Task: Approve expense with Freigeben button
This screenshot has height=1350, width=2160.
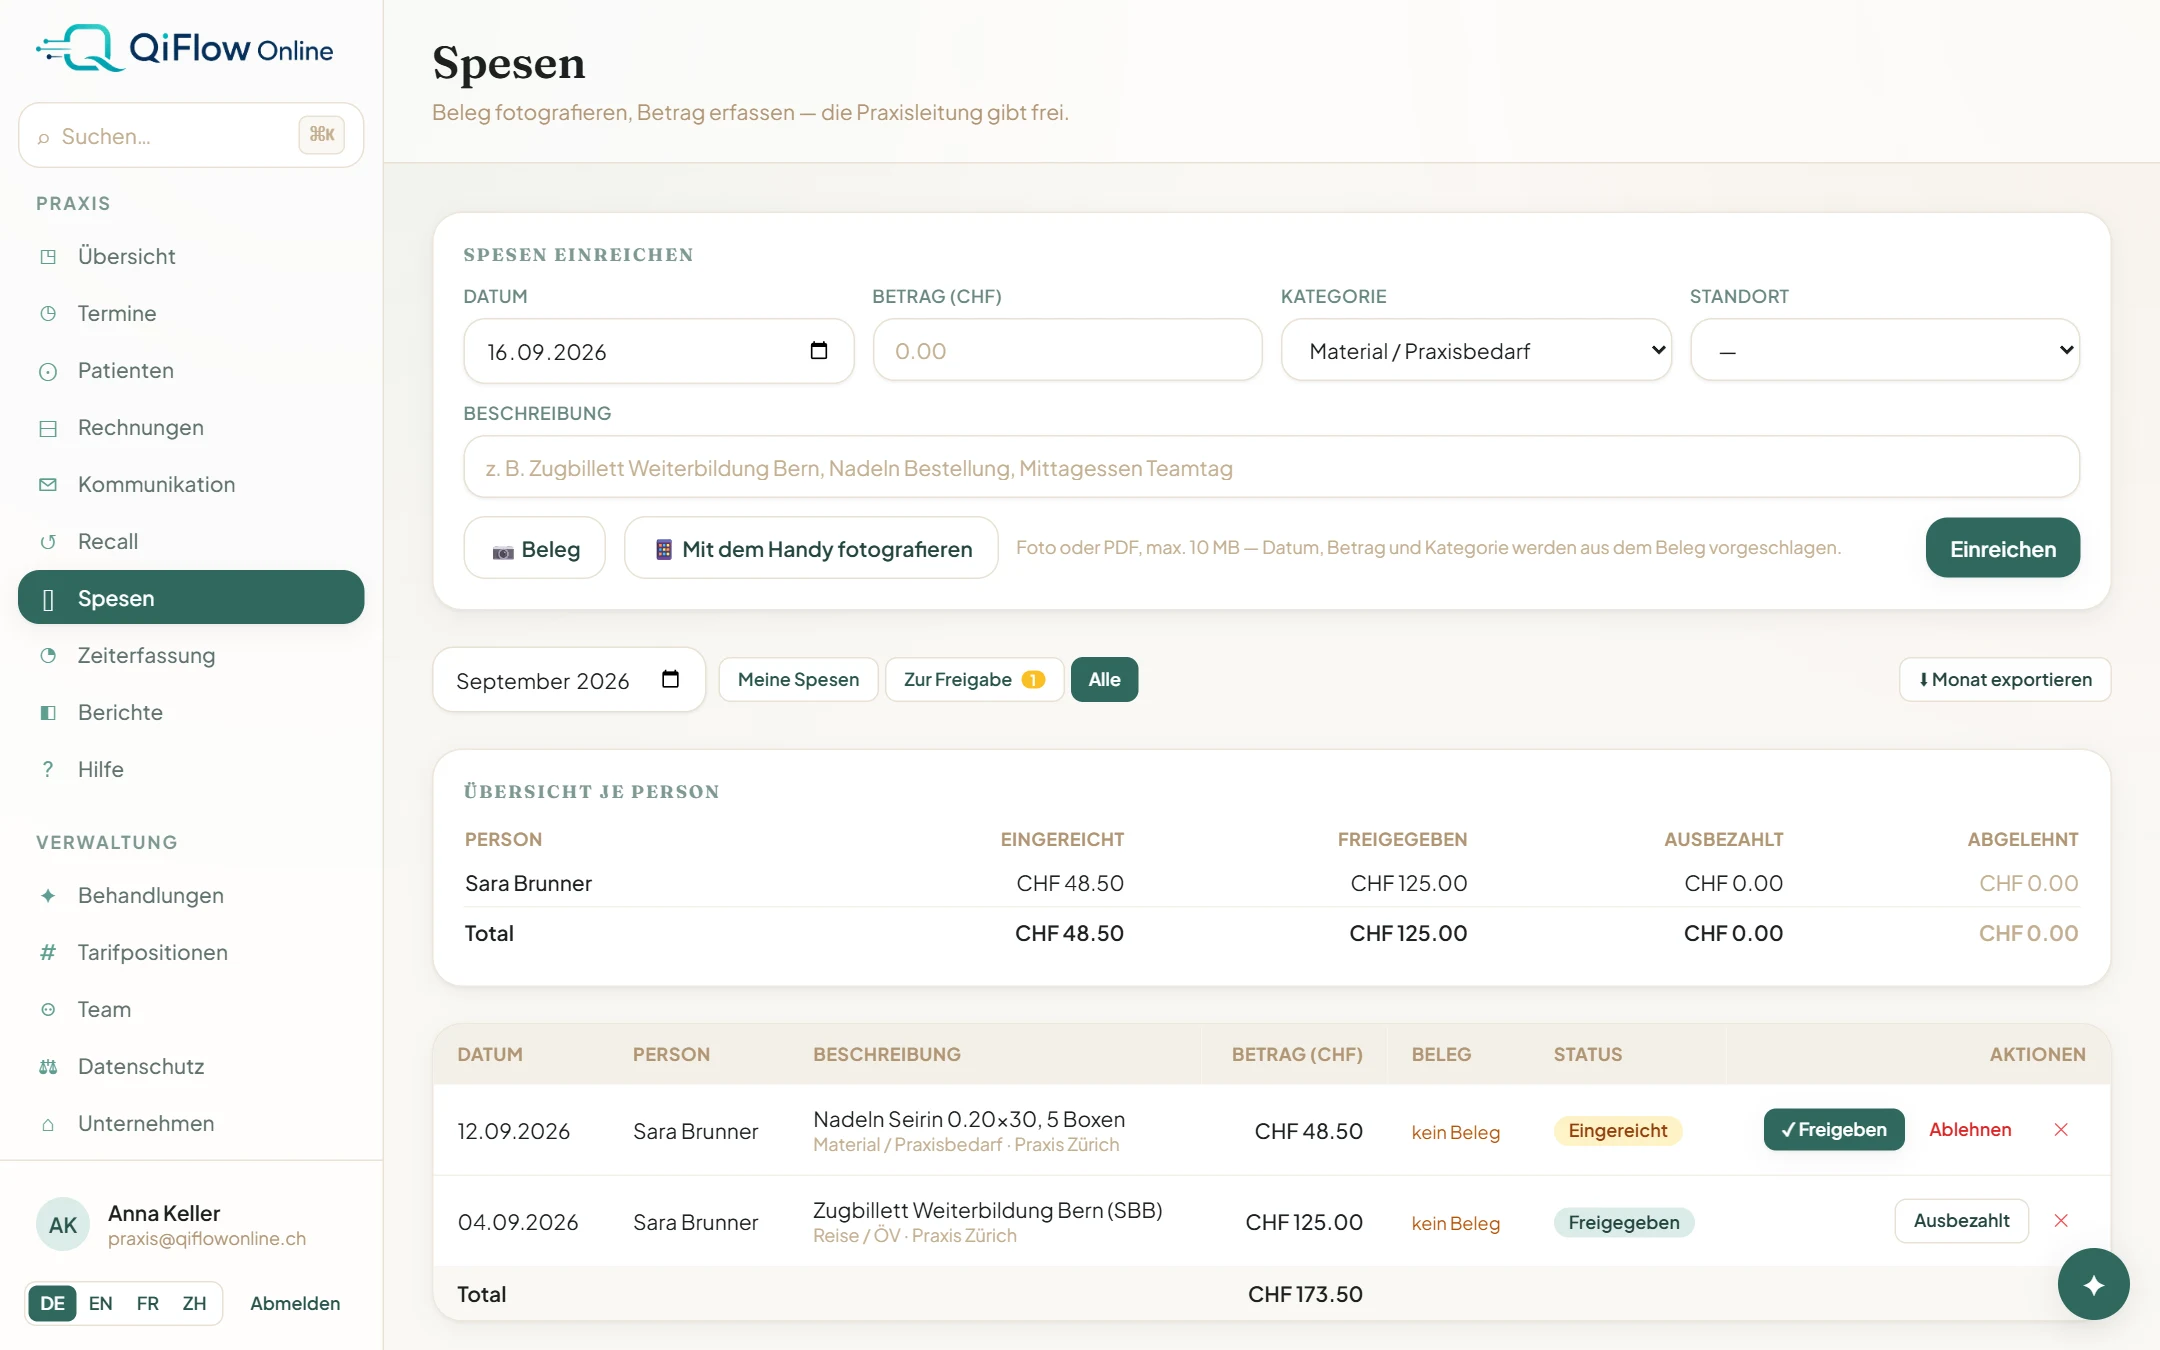Action: (1834, 1130)
